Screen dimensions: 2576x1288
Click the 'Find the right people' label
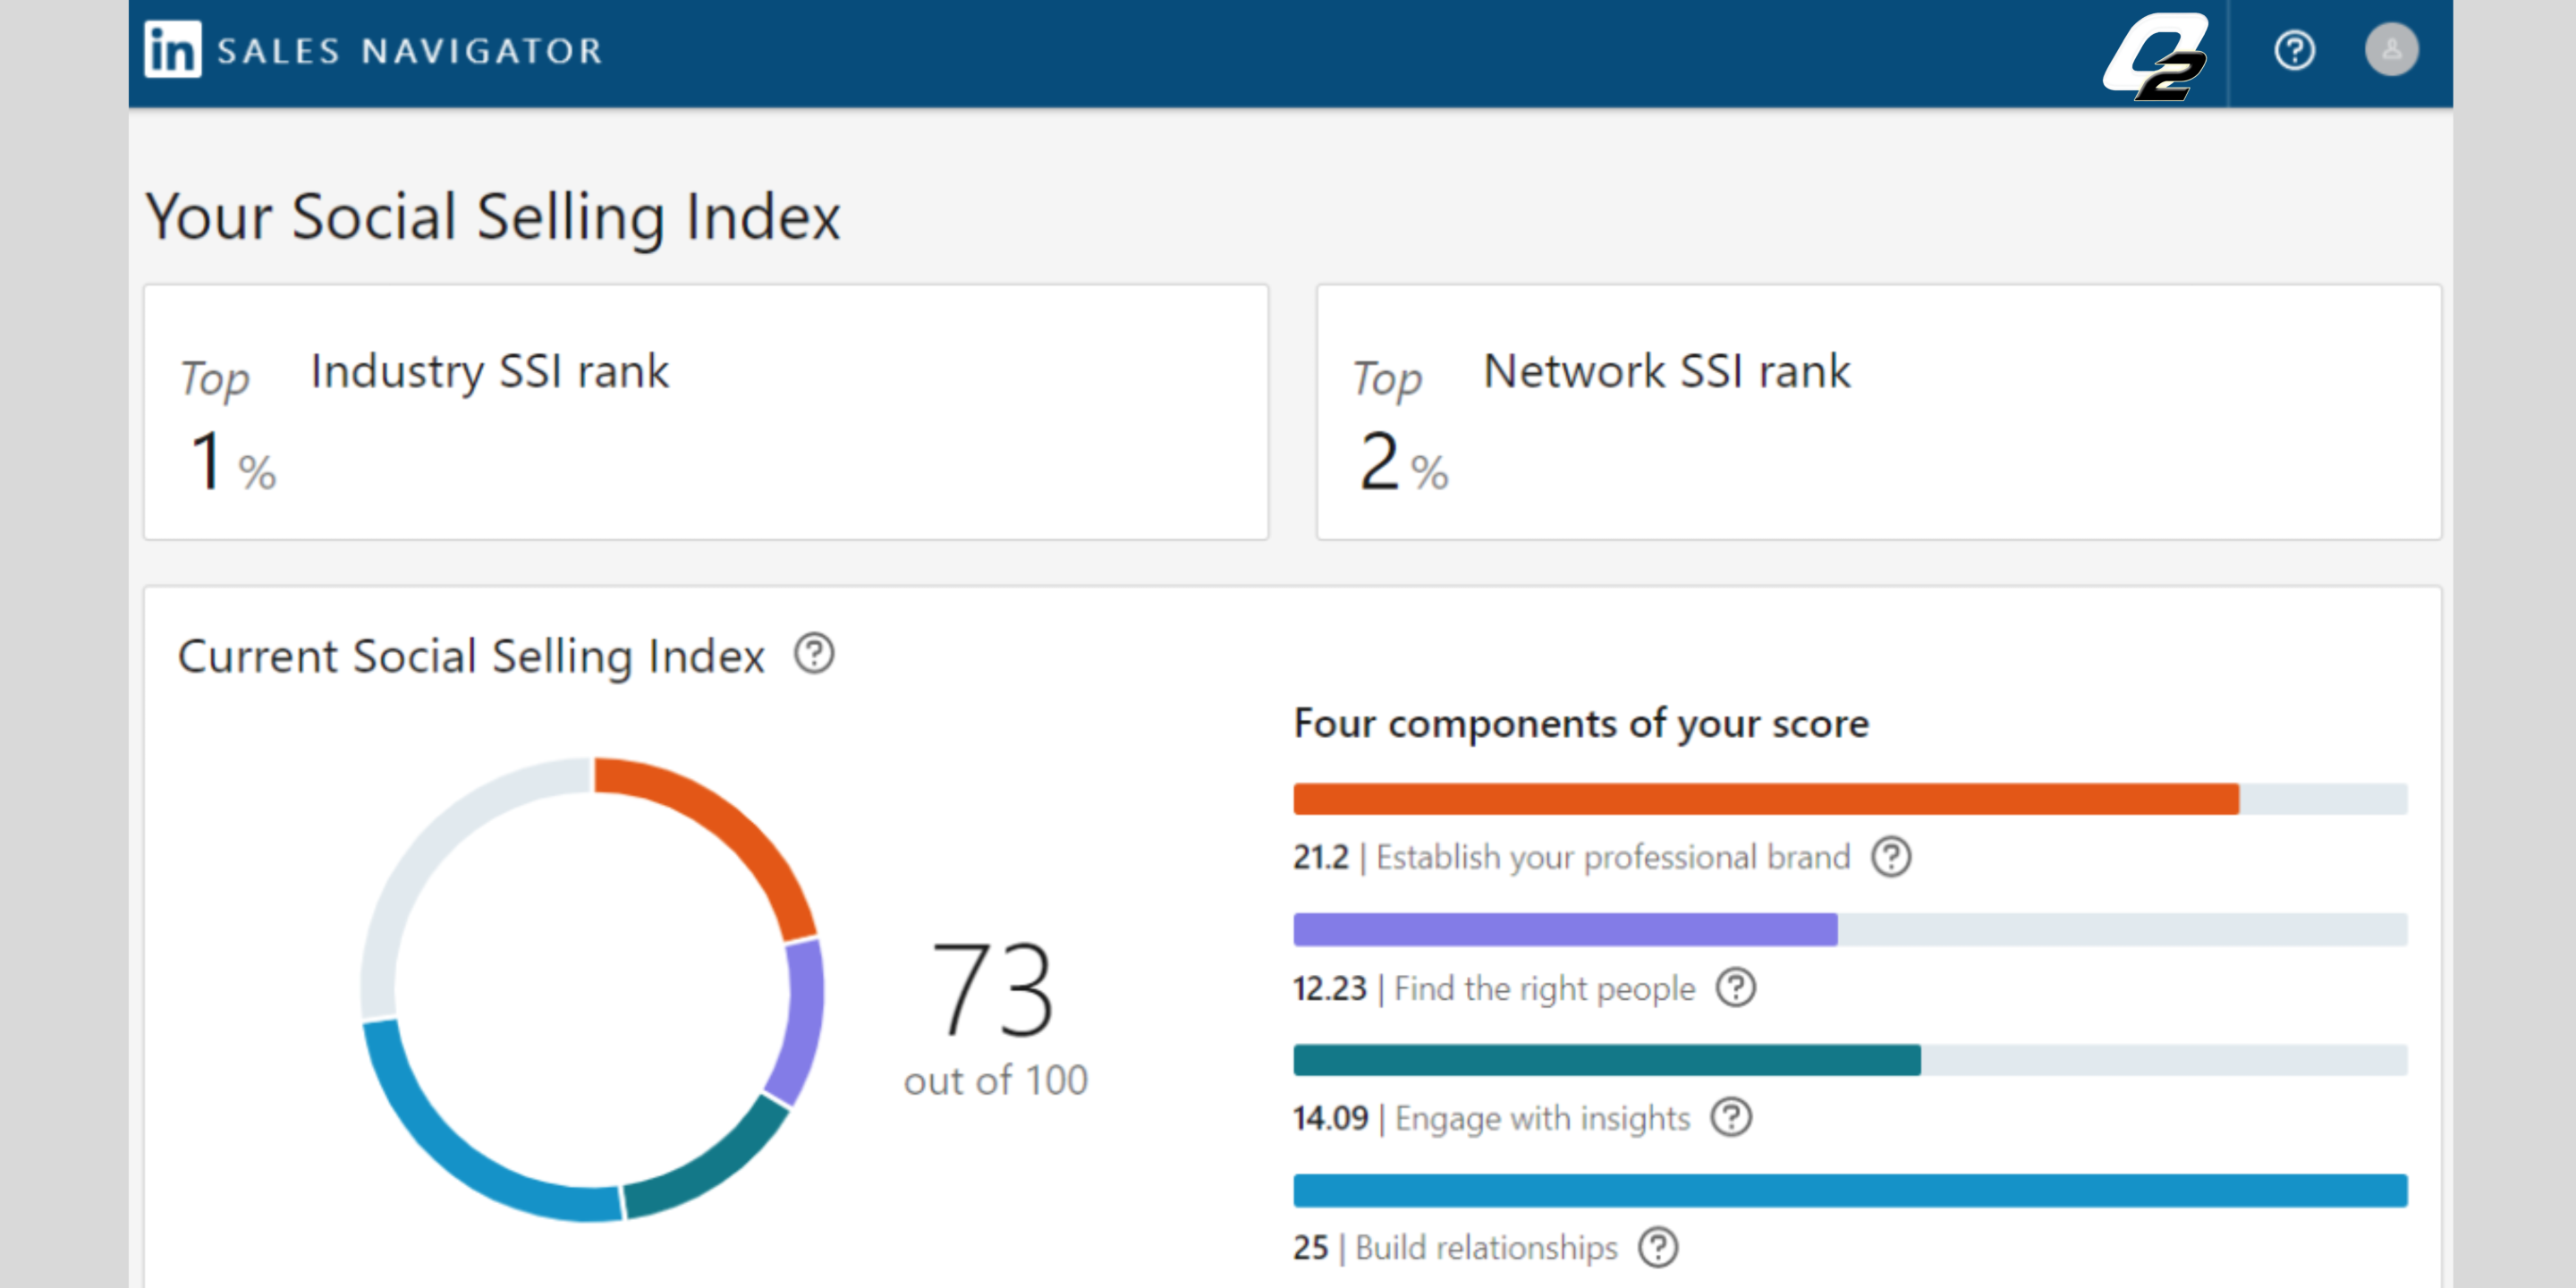pos(1545,988)
